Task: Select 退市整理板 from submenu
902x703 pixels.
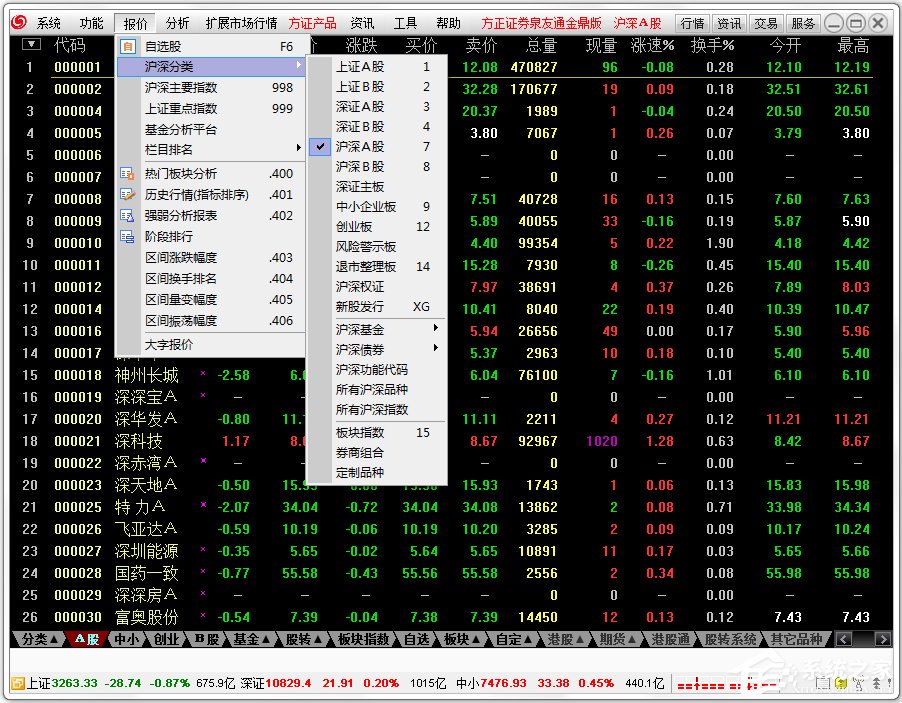Action: (x=377, y=266)
